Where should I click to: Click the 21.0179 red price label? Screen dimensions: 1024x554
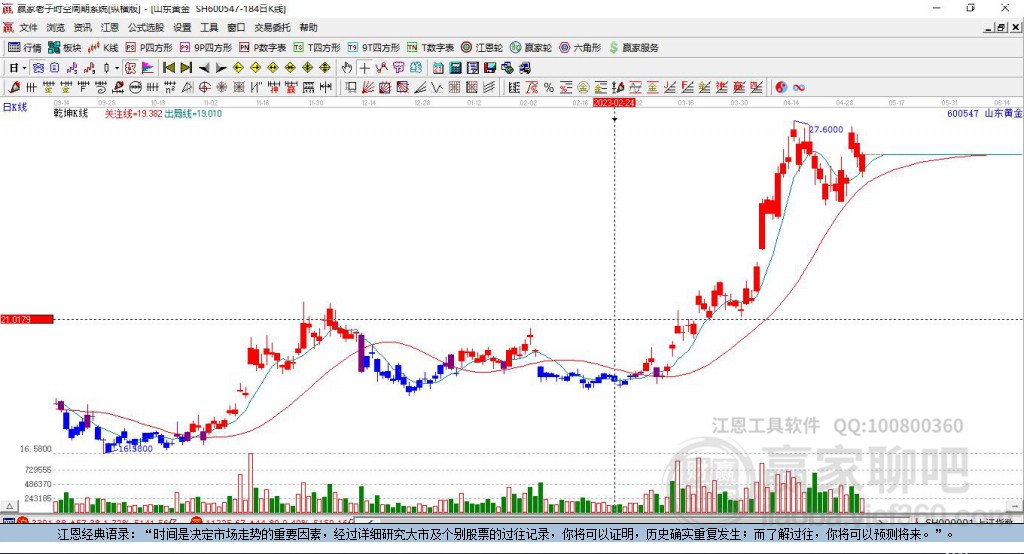click(x=27, y=319)
